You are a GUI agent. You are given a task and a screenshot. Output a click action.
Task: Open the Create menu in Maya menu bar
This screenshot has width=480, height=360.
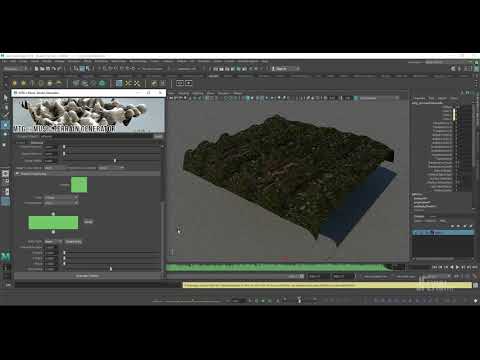pyautogui.click(x=23, y=62)
